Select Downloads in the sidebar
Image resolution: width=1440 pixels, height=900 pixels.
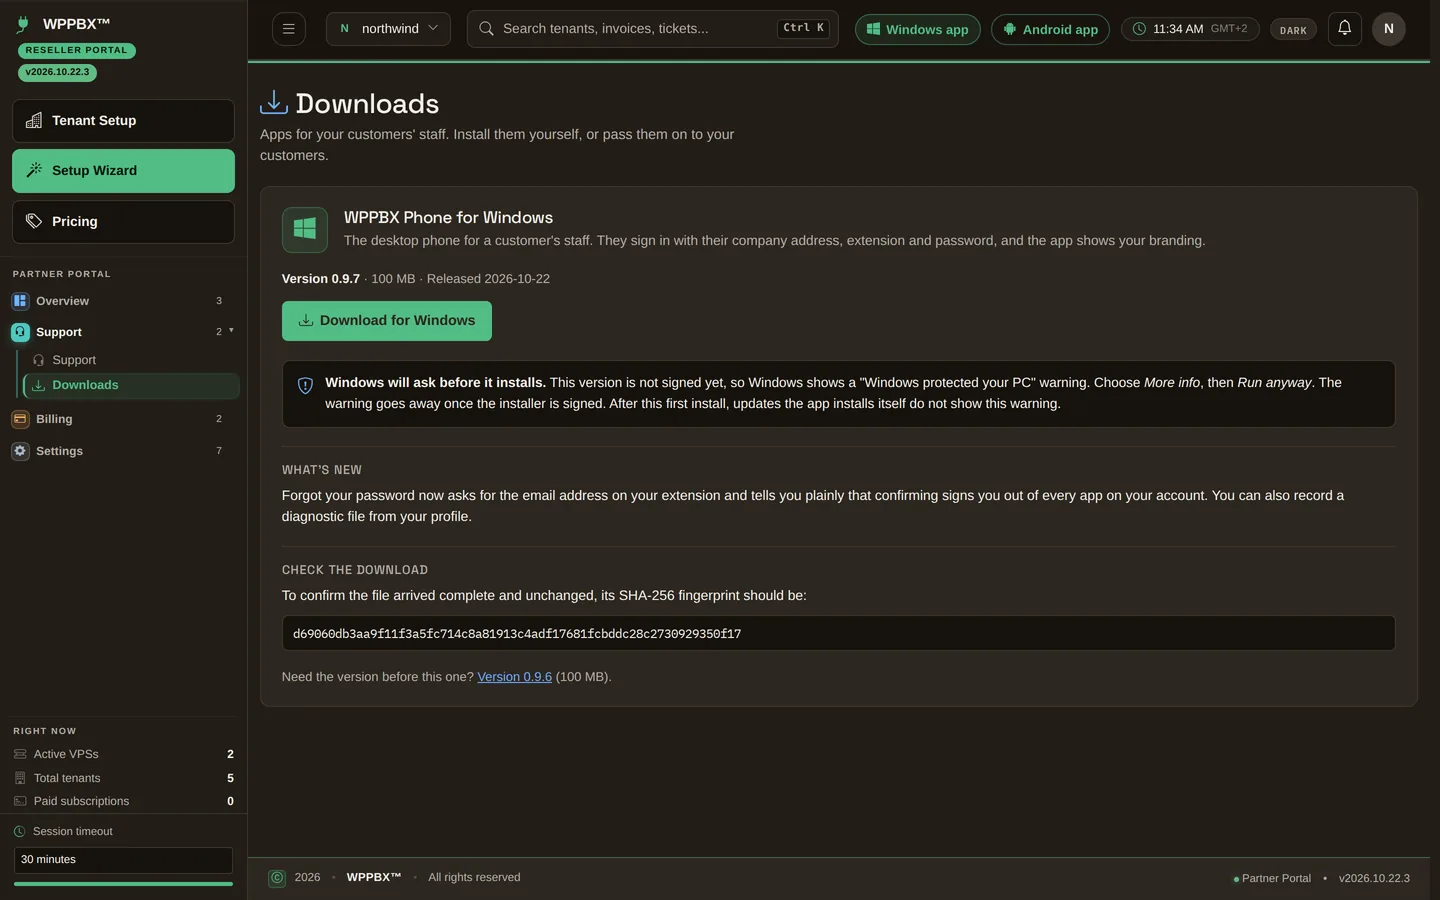click(x=131, y=385)
